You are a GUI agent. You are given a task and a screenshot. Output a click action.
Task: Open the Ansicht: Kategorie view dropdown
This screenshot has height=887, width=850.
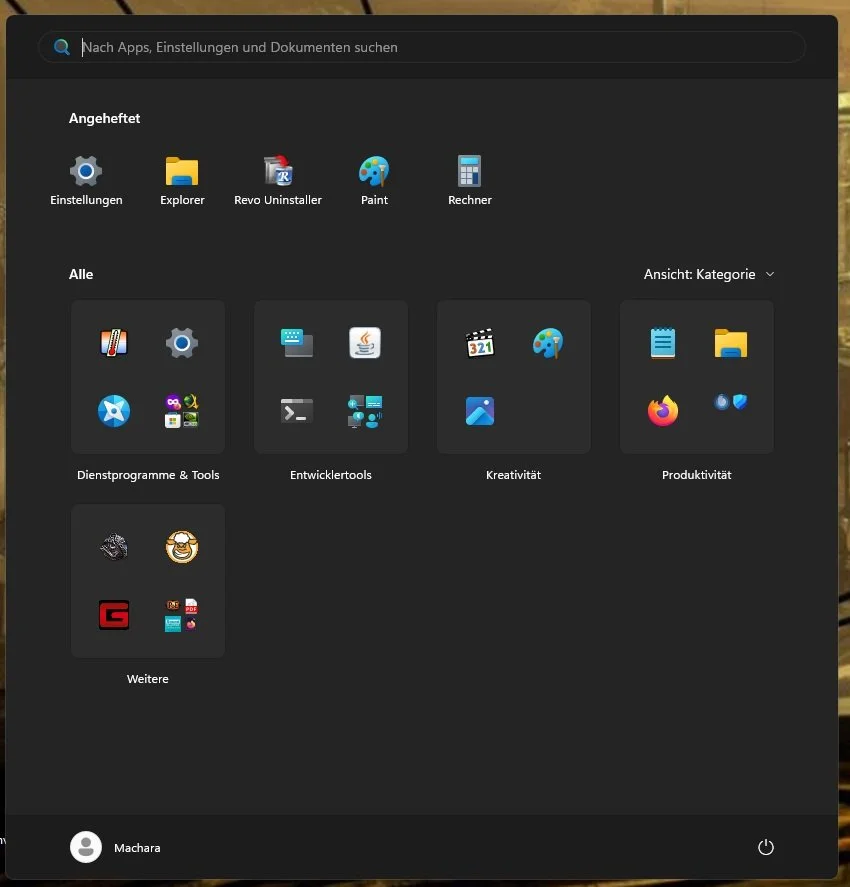pos(709,274)
